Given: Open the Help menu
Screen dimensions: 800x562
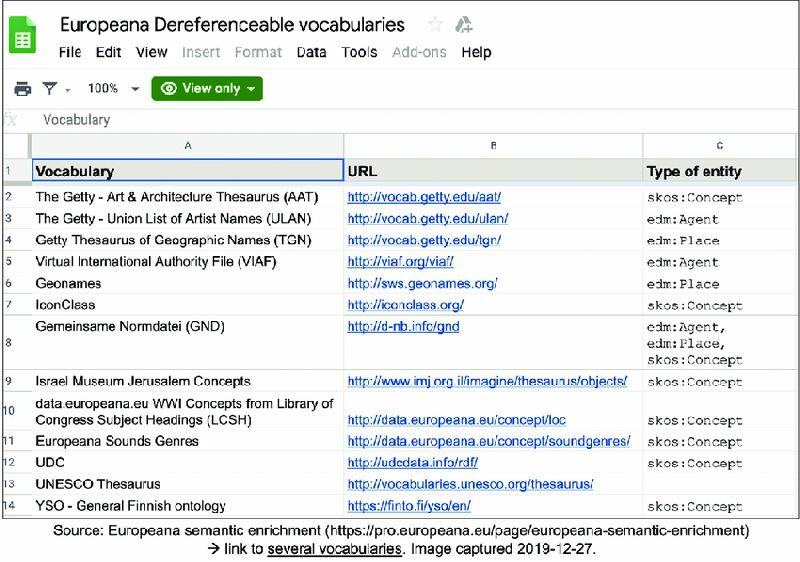Looking at the screenshot, I should pos(476,52).
